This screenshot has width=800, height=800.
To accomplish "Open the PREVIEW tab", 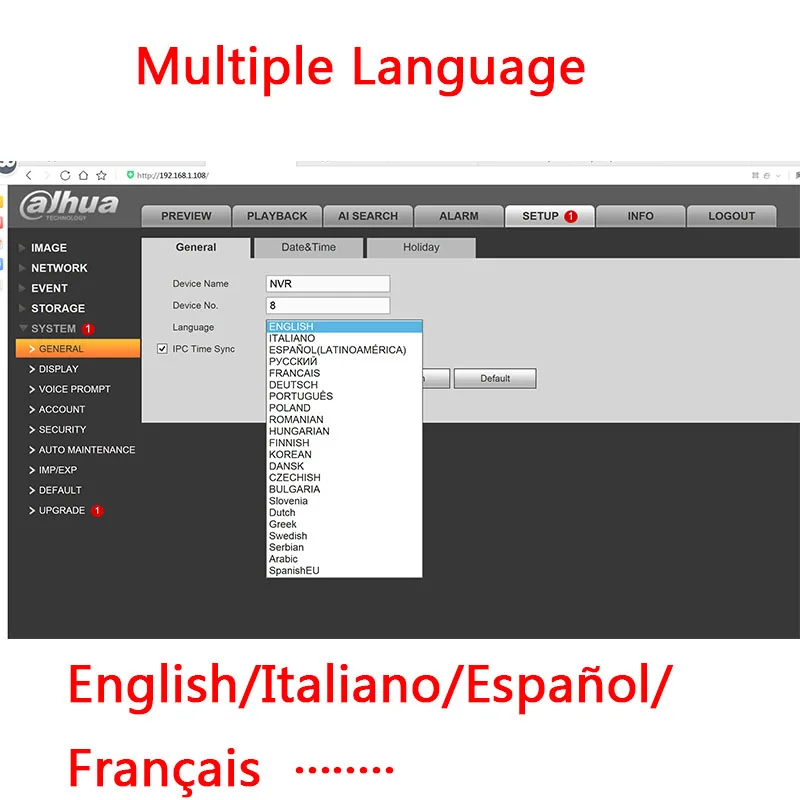I will click(186, 216).
